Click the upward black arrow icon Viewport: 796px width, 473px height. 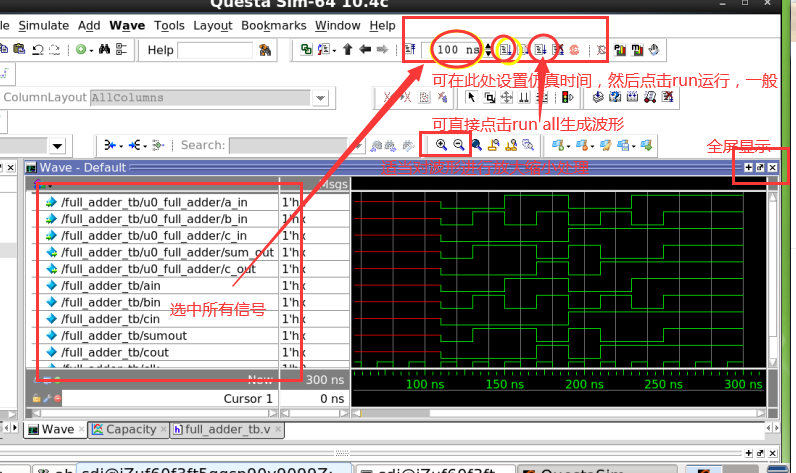pyautogui.click(x=348, y=49)
